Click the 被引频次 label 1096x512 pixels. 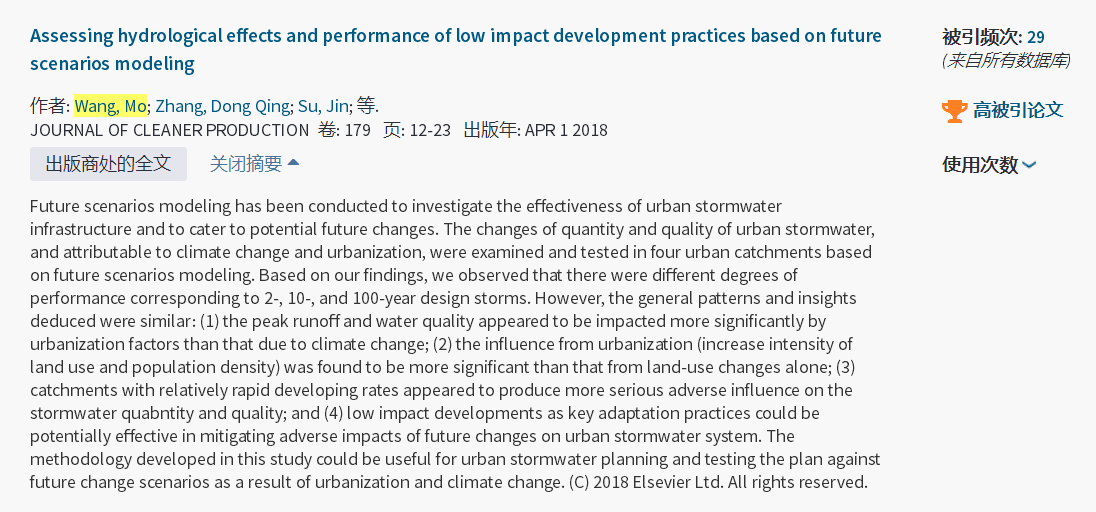coord(981,37)
